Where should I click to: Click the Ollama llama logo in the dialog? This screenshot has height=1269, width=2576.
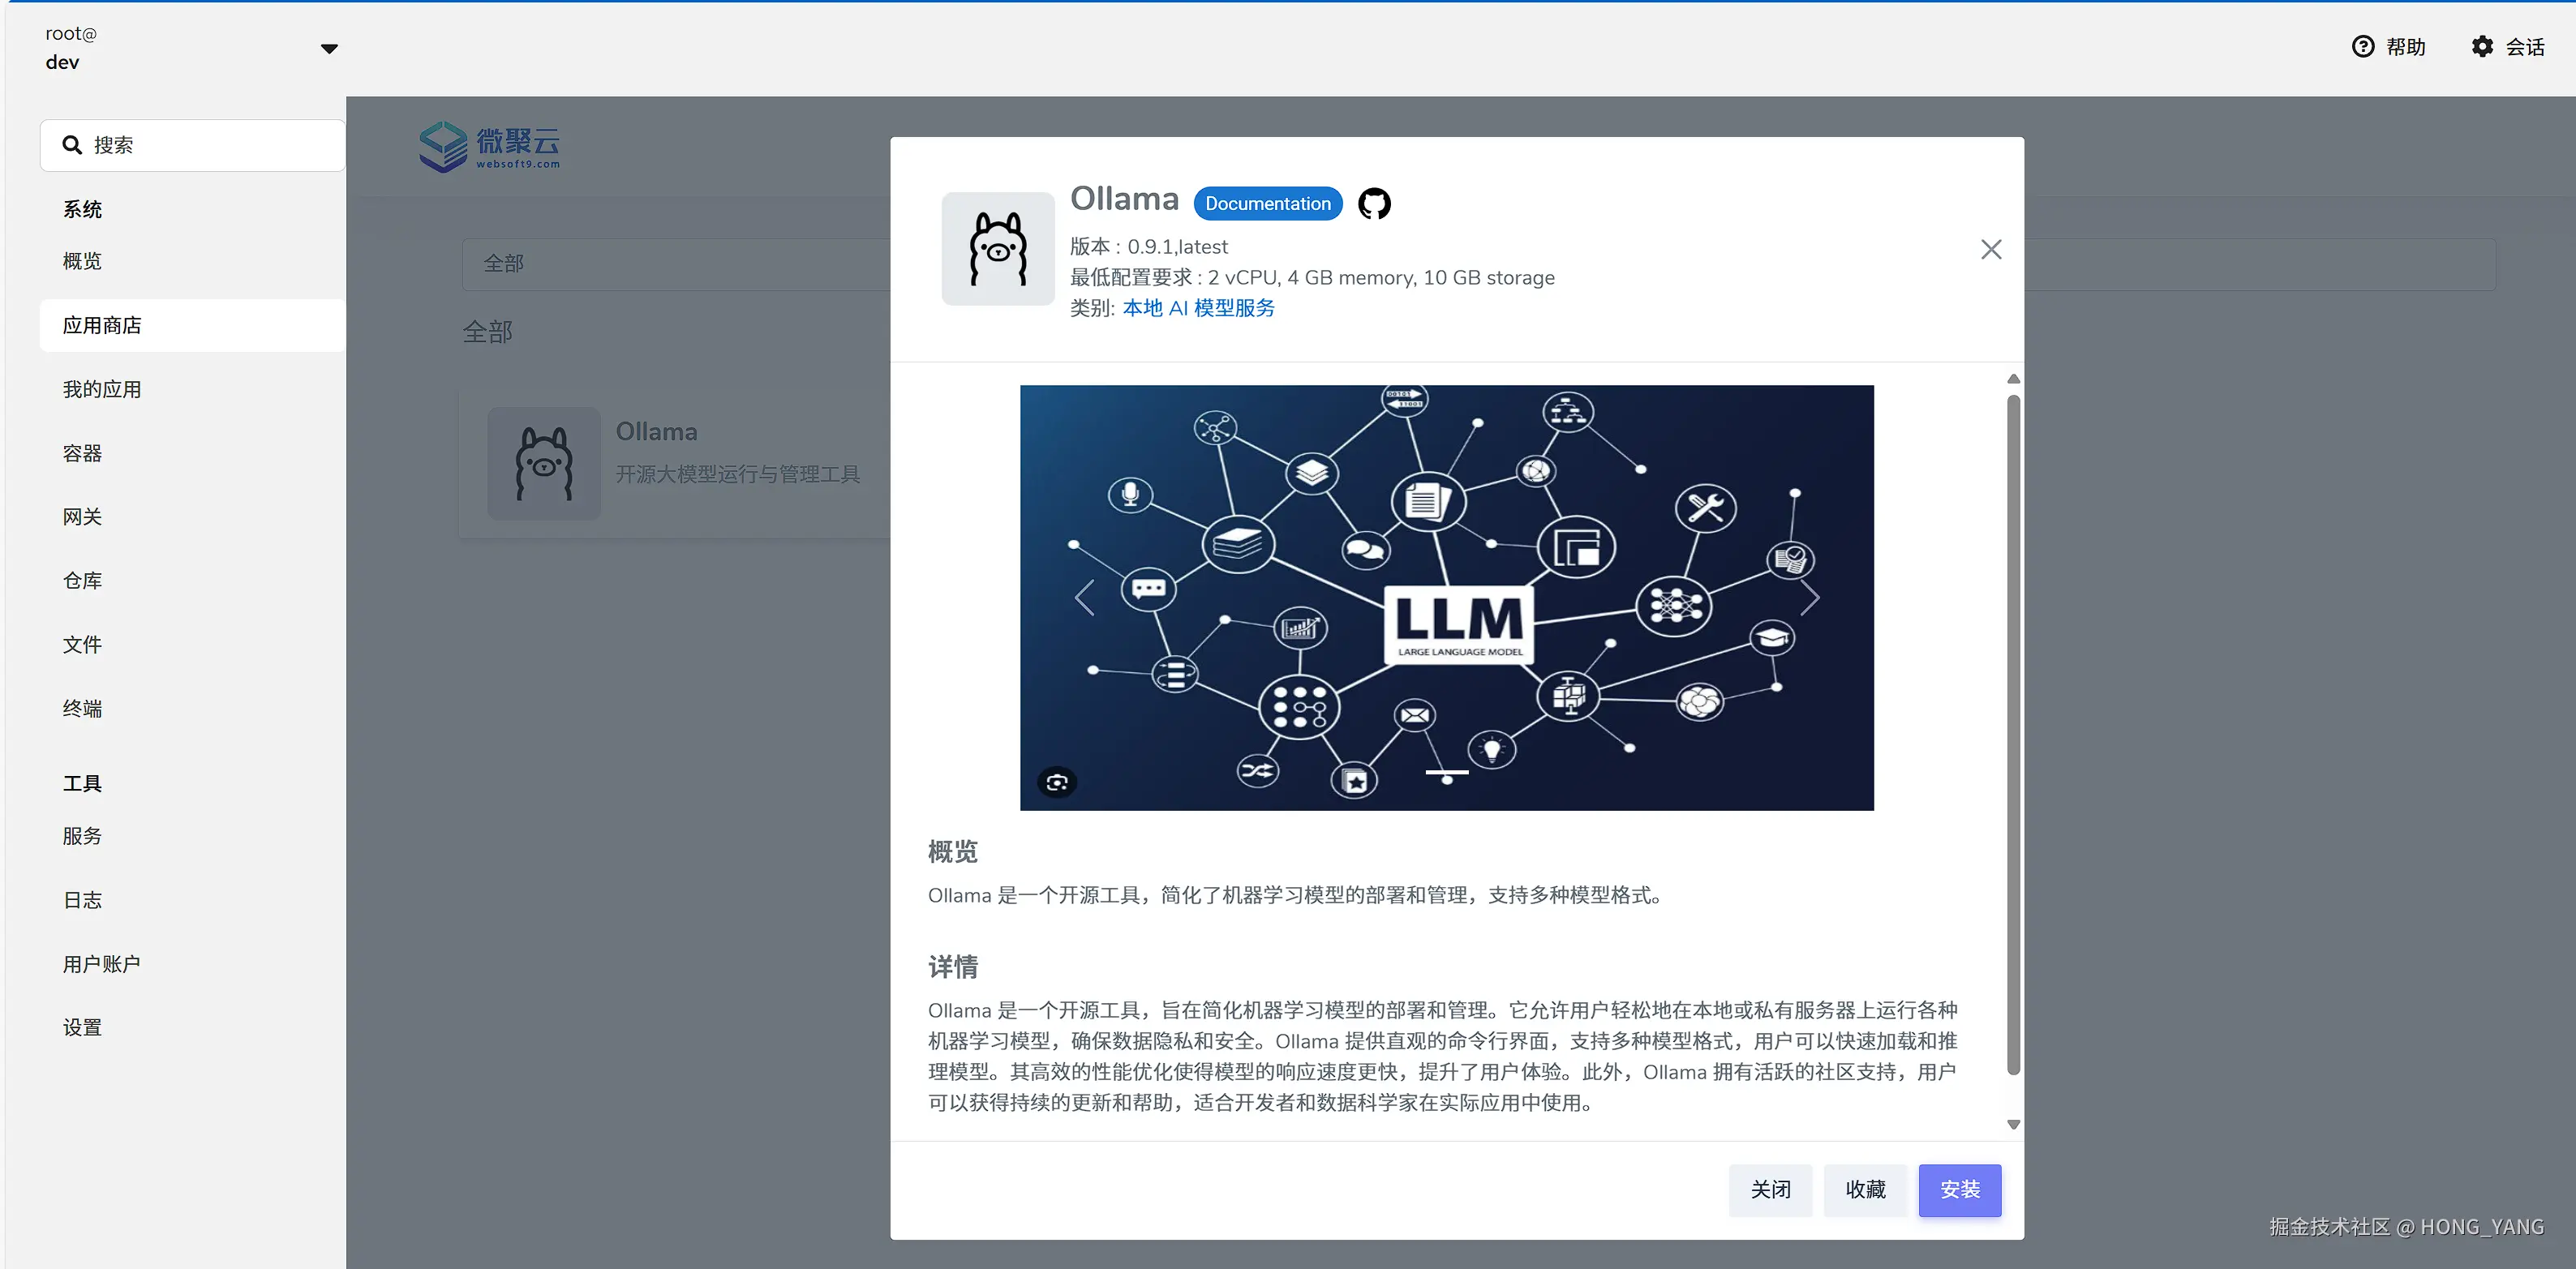[x=997, y=249]
